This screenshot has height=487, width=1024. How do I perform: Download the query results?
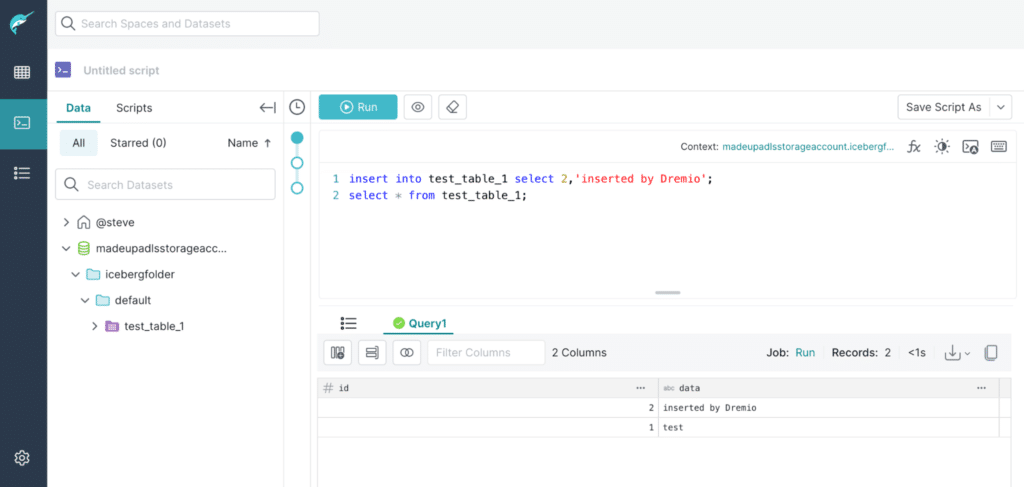952,353
